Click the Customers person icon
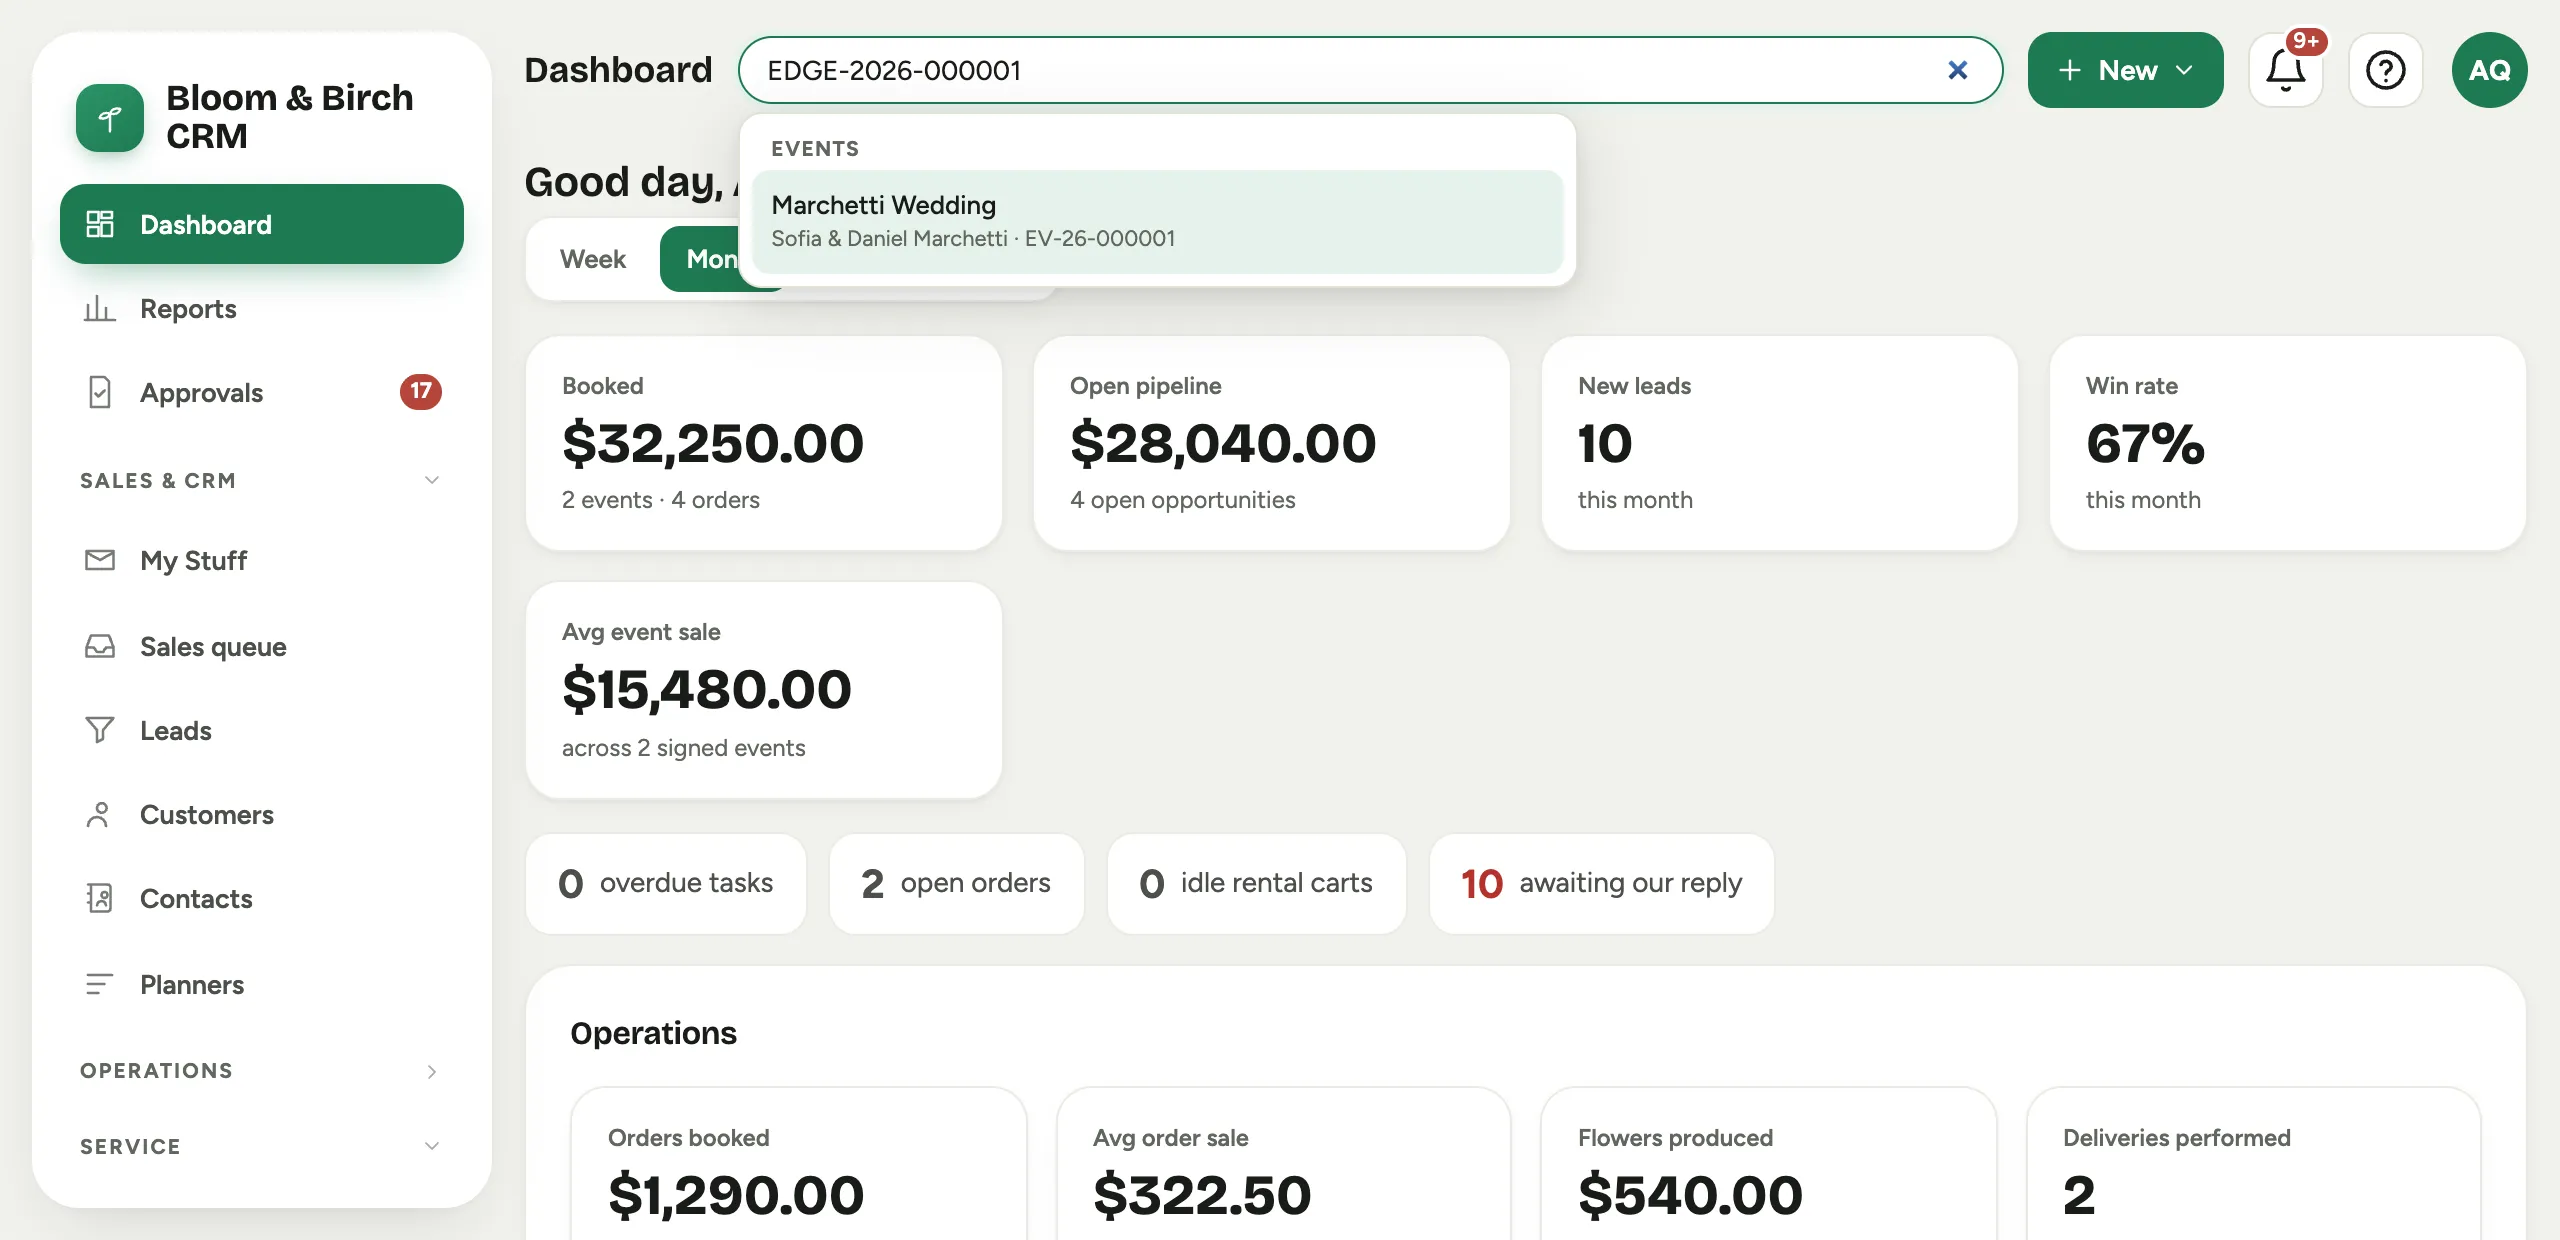The image size is (2560, 1240). 98,814
